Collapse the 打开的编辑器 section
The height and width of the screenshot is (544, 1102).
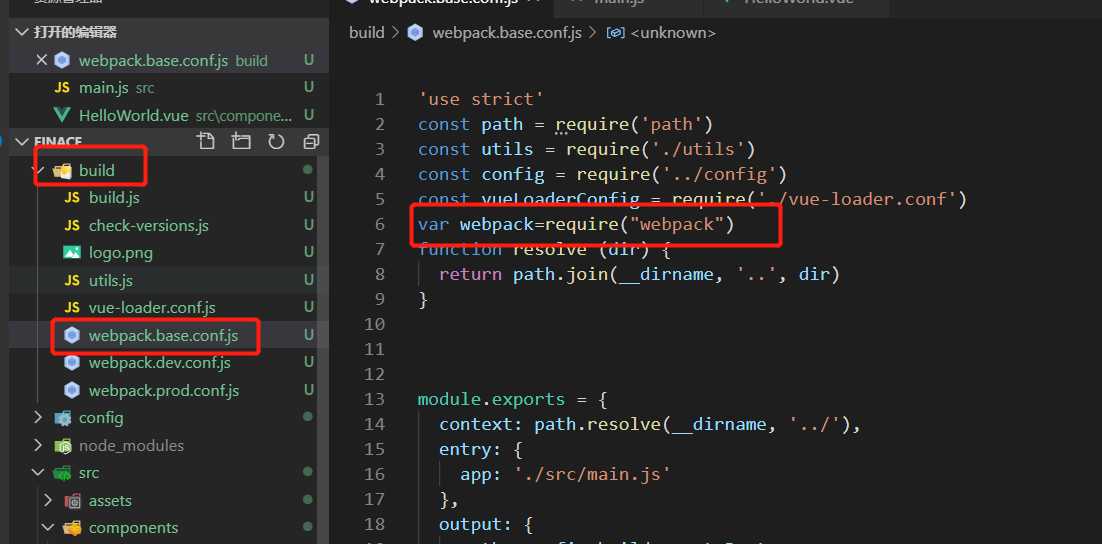(x=23, y=32)
